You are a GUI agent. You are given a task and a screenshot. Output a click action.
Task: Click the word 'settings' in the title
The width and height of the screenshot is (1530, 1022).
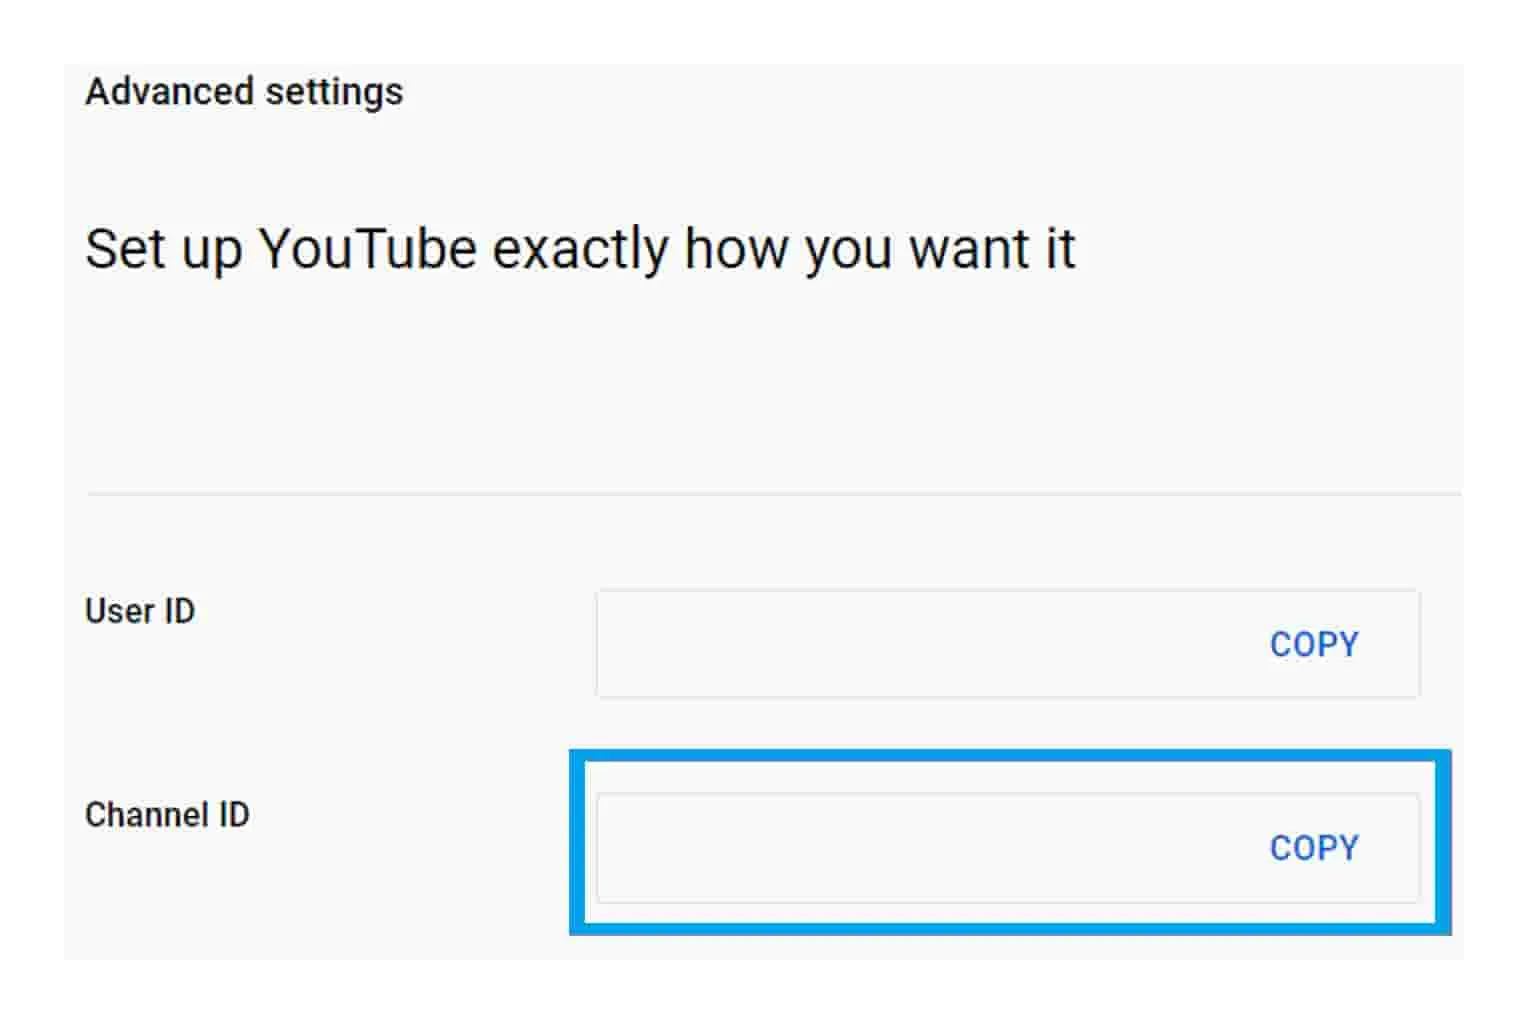click(x=334, y=92)
